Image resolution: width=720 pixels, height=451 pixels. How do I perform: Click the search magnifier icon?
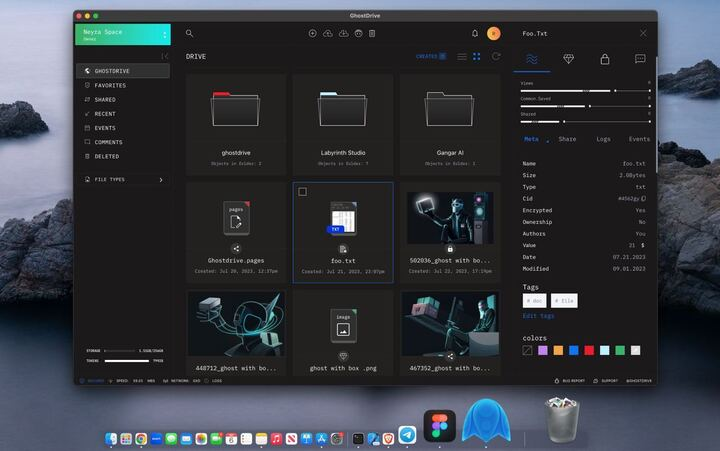(x=190, y=34)
